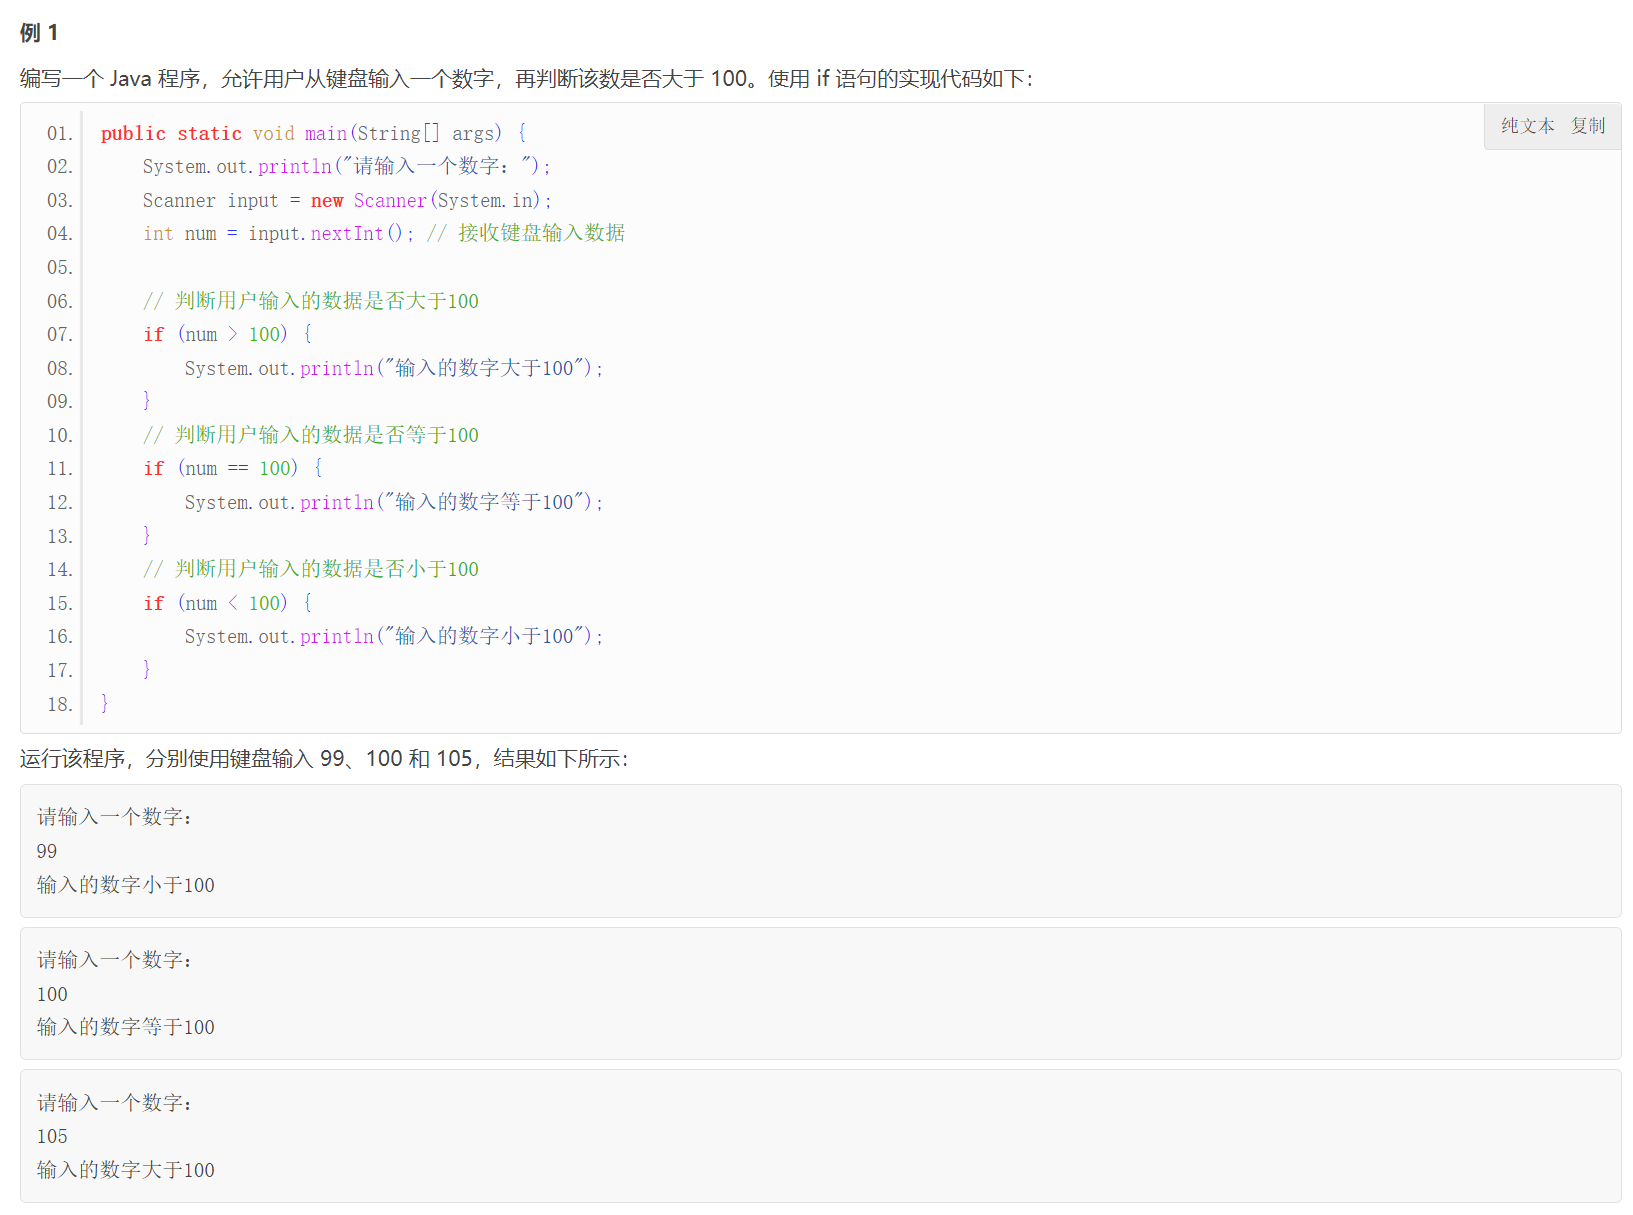This screenshot has height=1215, width=1633.
Task: Click line number 18. with closing brace
Action: (60, 705)
